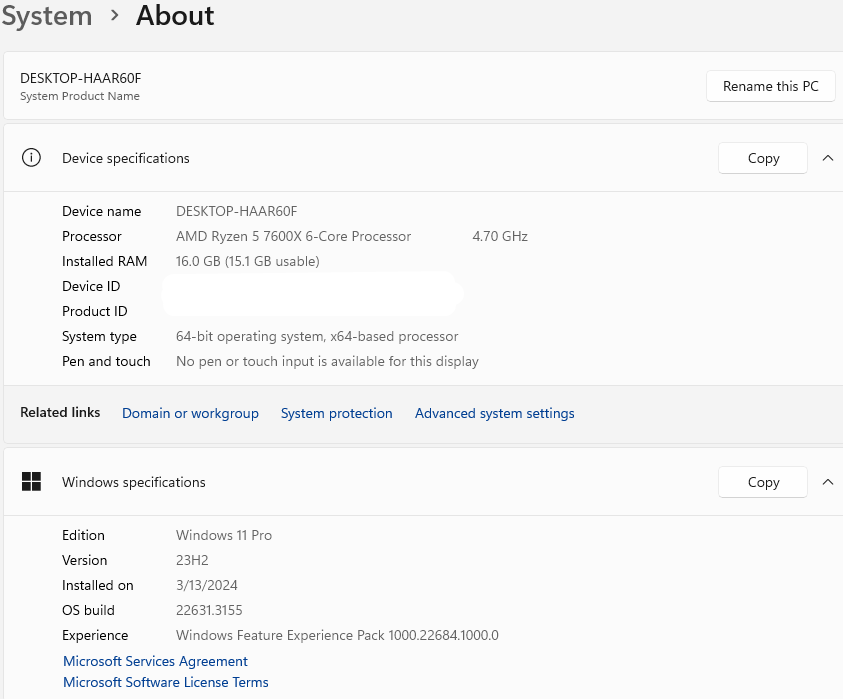
Task: Click the Product ID label
Action: click(95, 311)
